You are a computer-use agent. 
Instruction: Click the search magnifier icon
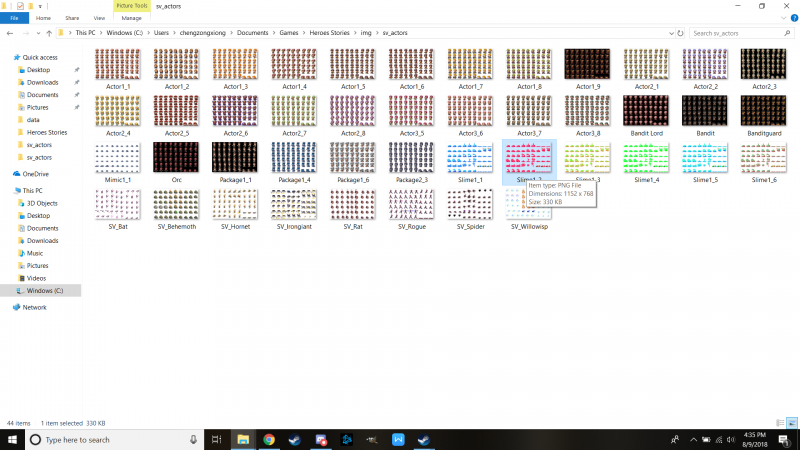coord(787,33)
